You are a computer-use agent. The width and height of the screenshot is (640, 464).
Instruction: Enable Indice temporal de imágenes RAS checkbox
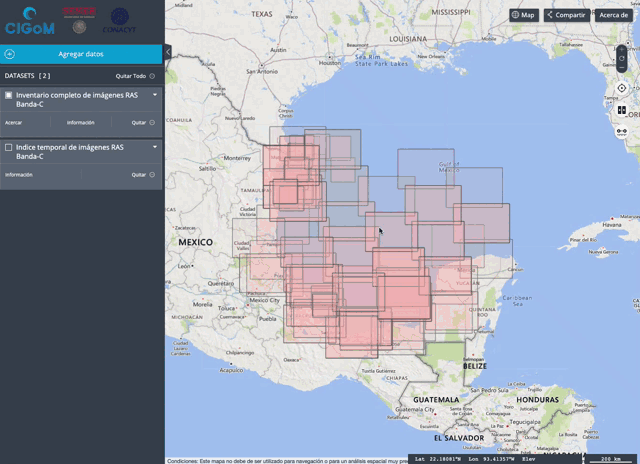coord(9,147)
